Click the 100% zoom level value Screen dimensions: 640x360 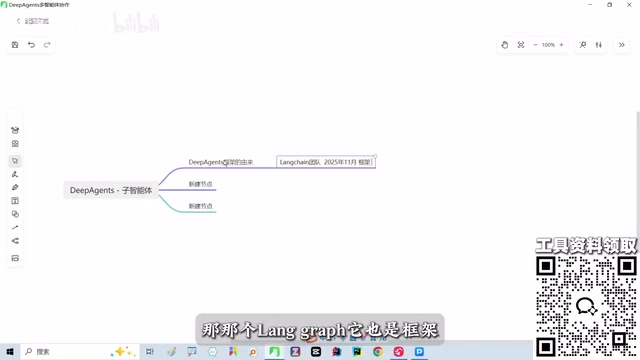click(548, 45)
